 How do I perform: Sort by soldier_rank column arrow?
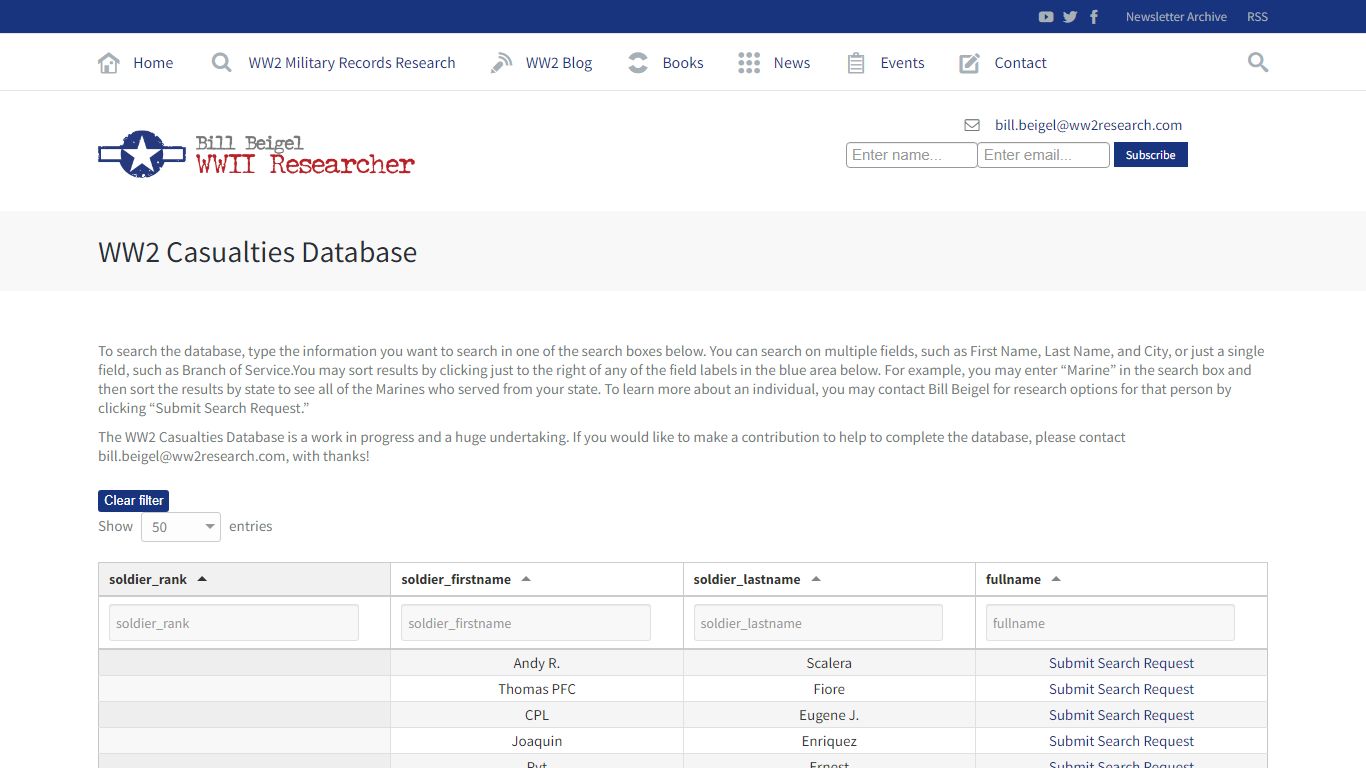coord(202,579)
